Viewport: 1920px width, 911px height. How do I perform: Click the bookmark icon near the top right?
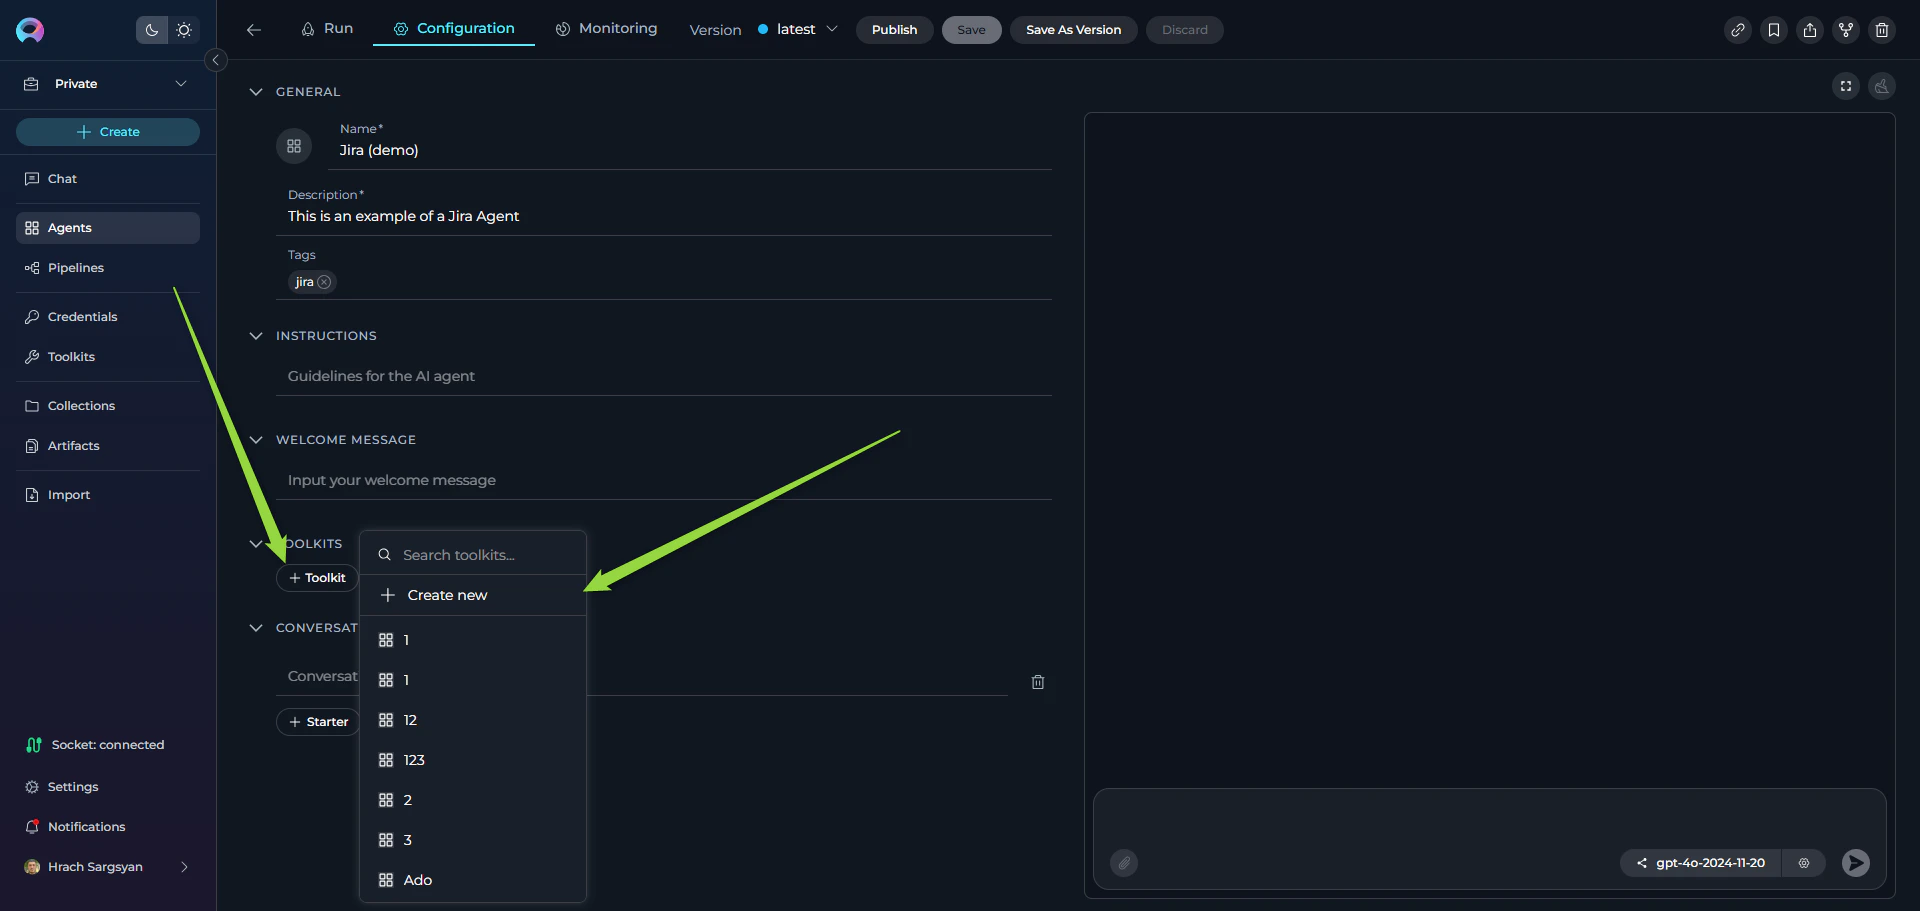click(1773, 30)
